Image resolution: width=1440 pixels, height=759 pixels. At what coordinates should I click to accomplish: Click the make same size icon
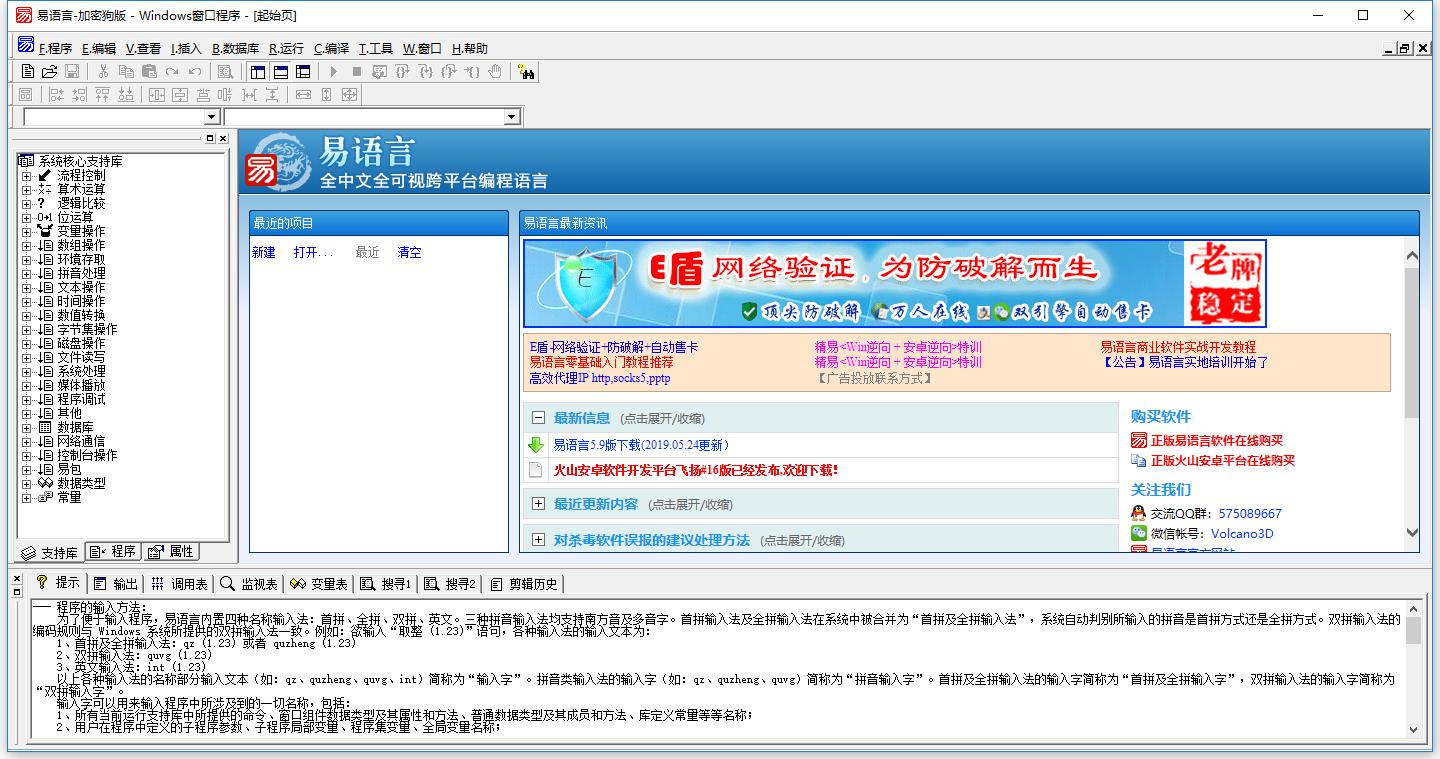click(x=349, y=95)
